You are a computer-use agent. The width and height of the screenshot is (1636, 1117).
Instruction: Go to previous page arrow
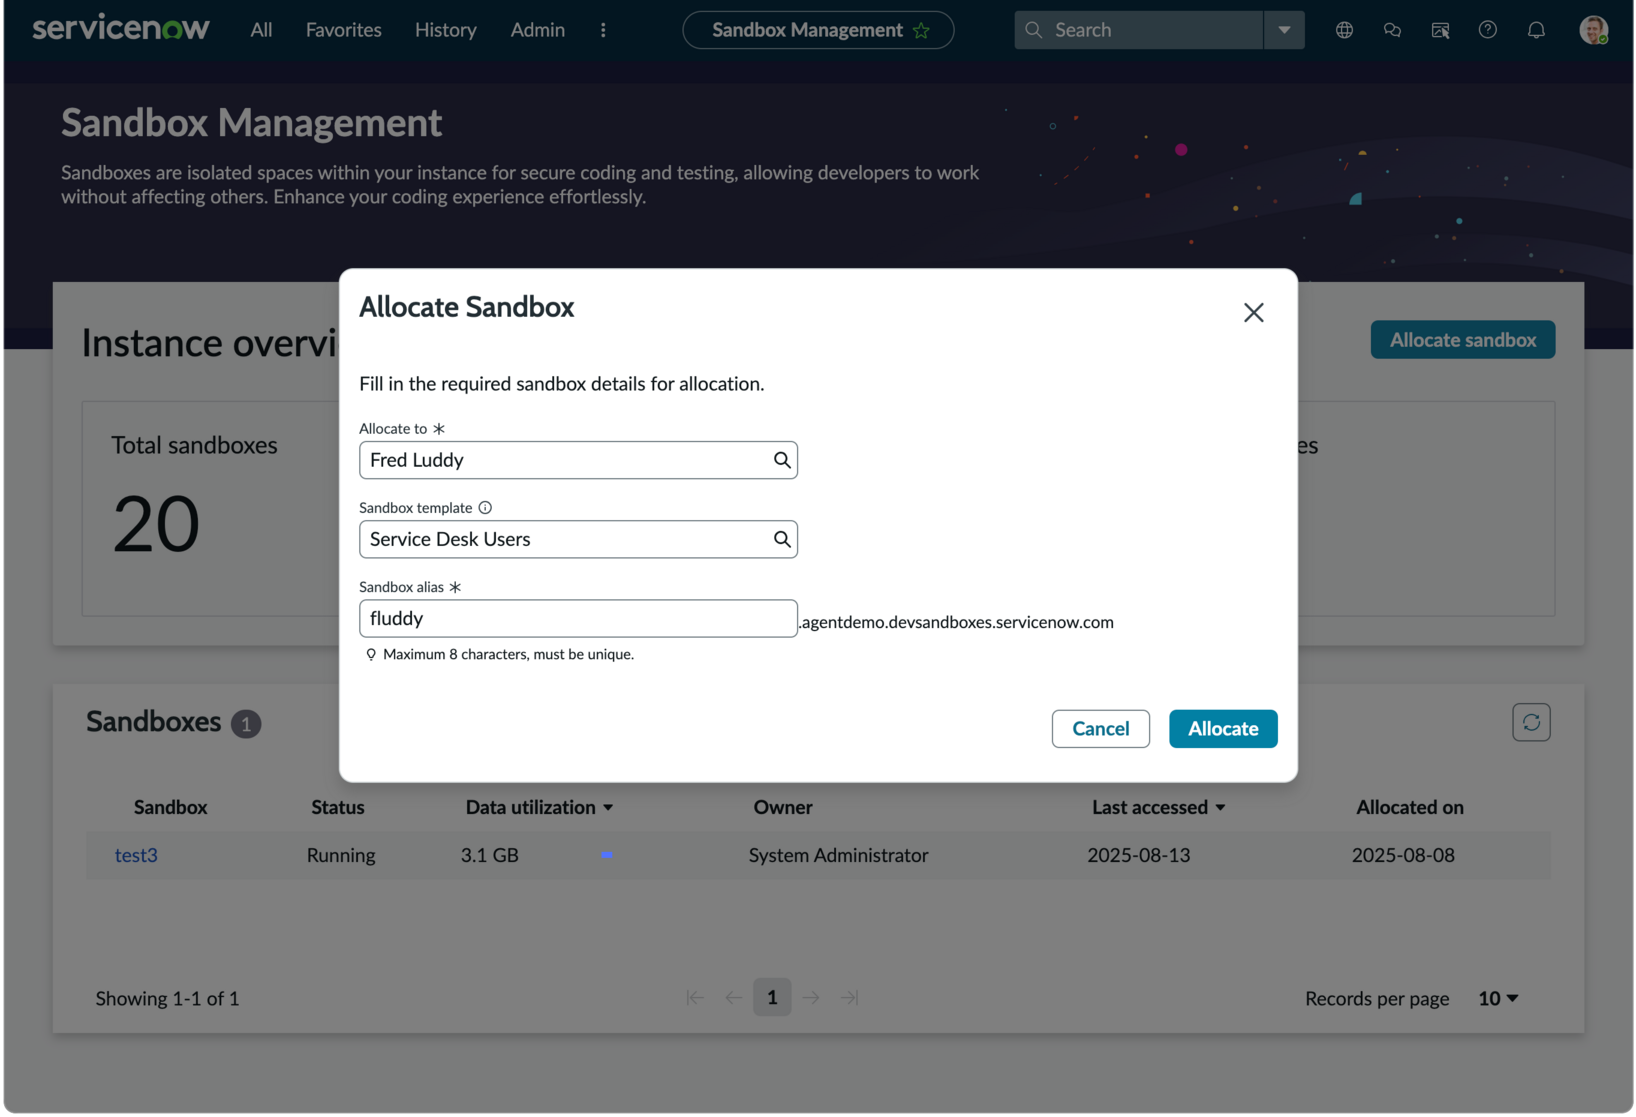734,998
